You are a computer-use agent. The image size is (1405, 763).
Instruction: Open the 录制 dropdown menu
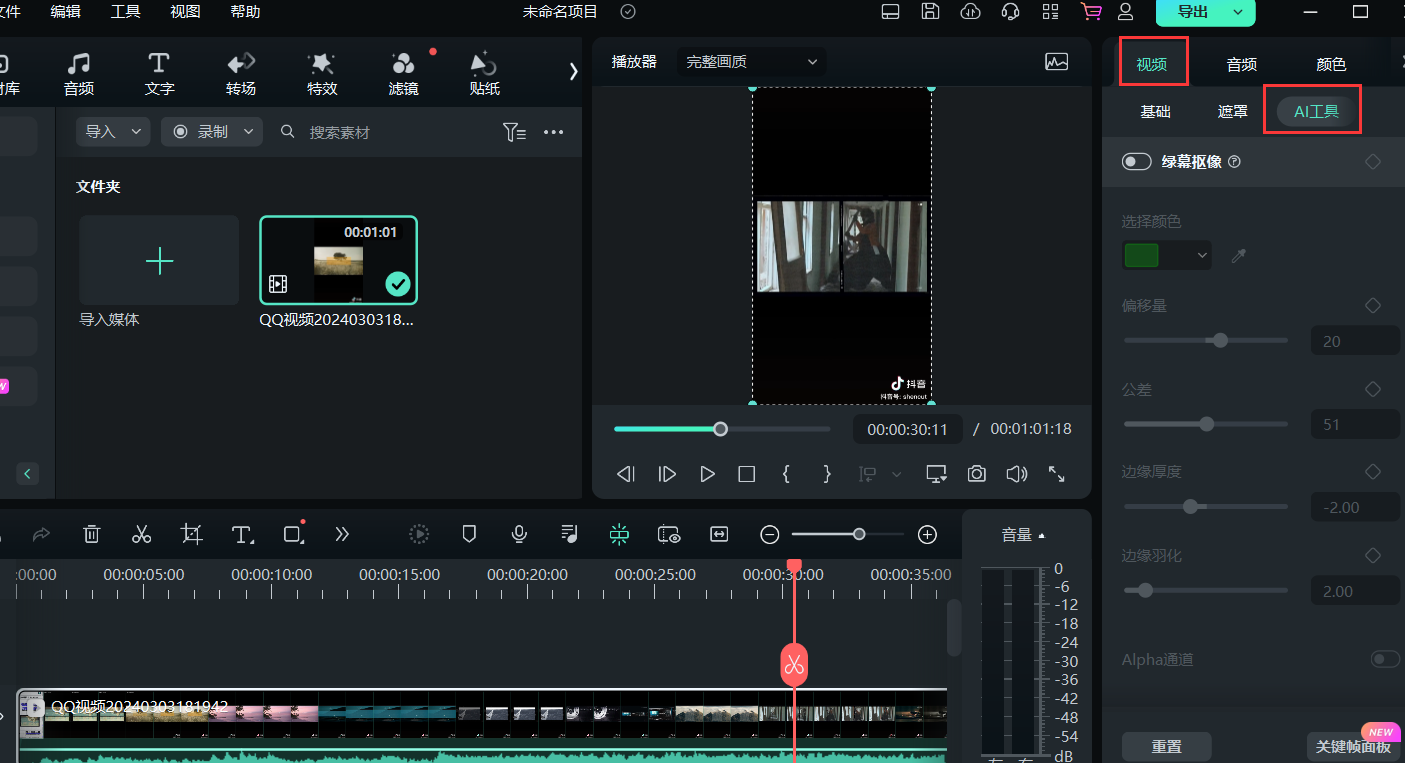[x=212, y=132]
